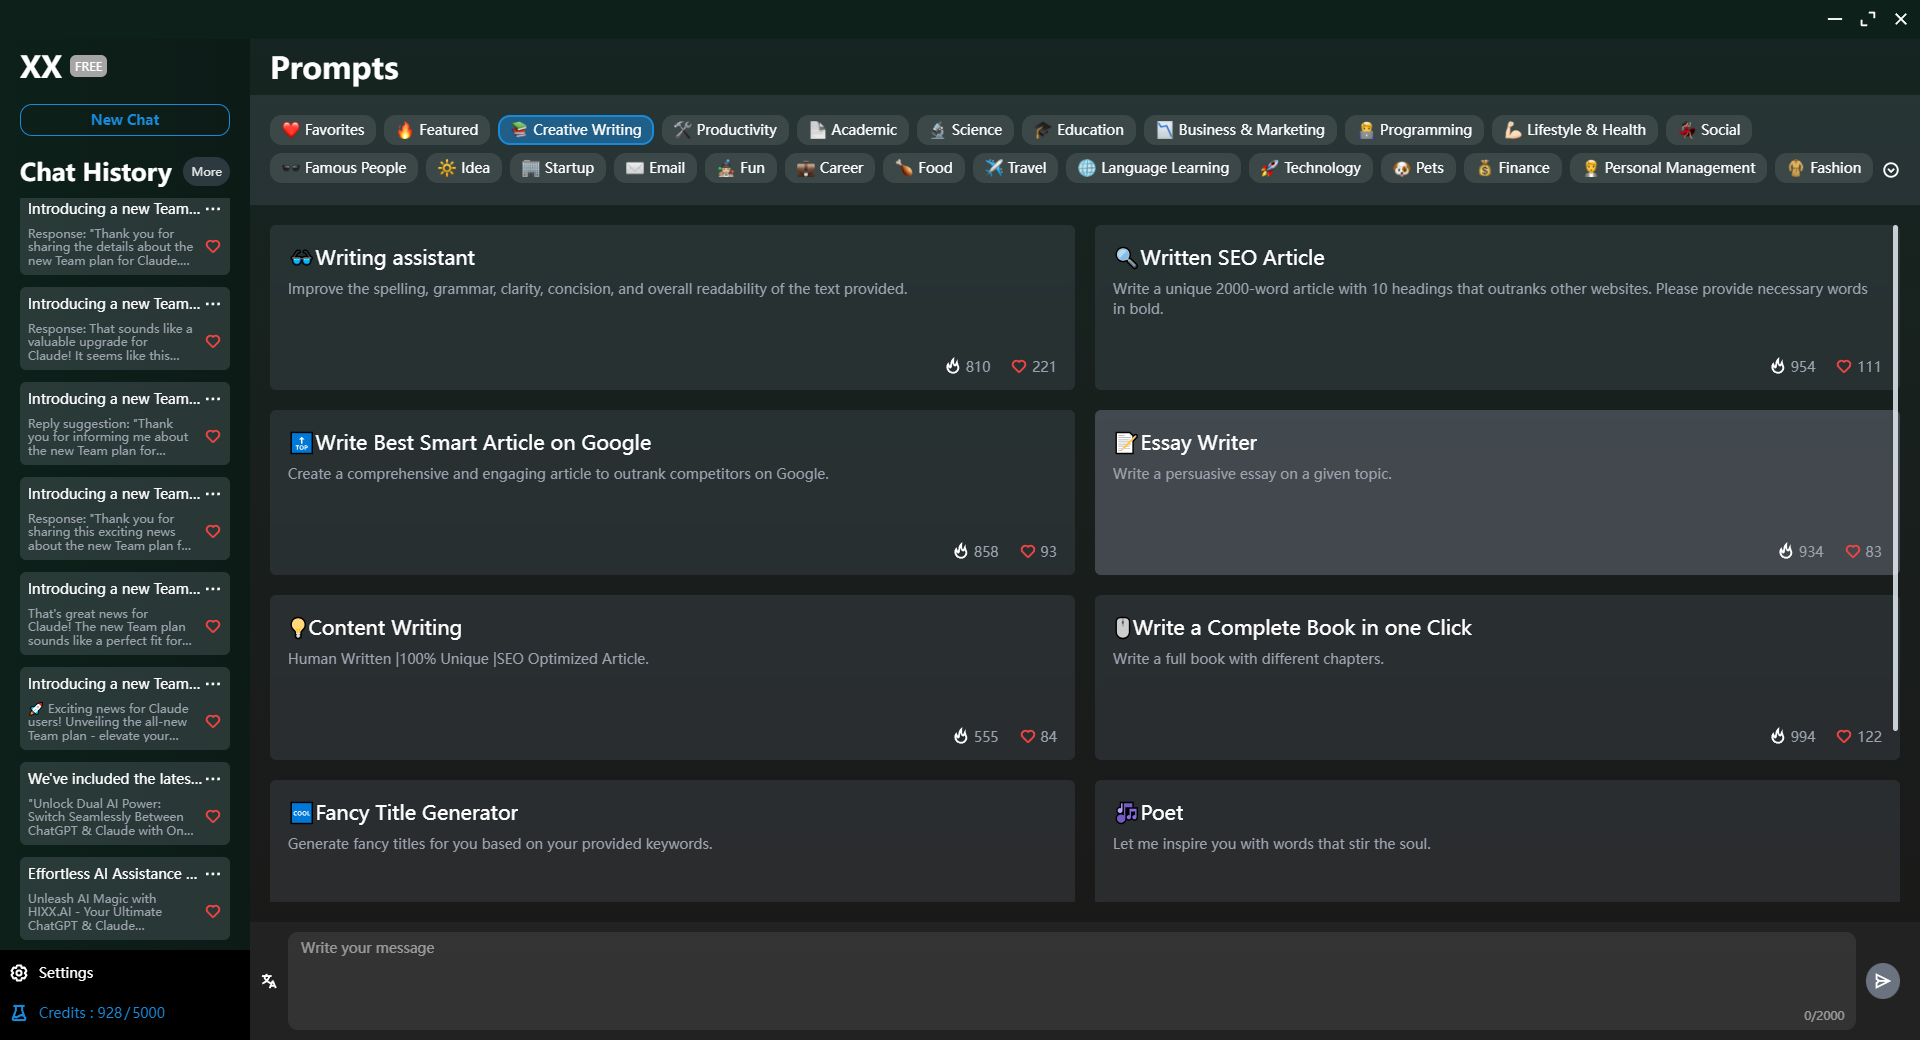Select the Fashion category

click(x=1824, y=168)
